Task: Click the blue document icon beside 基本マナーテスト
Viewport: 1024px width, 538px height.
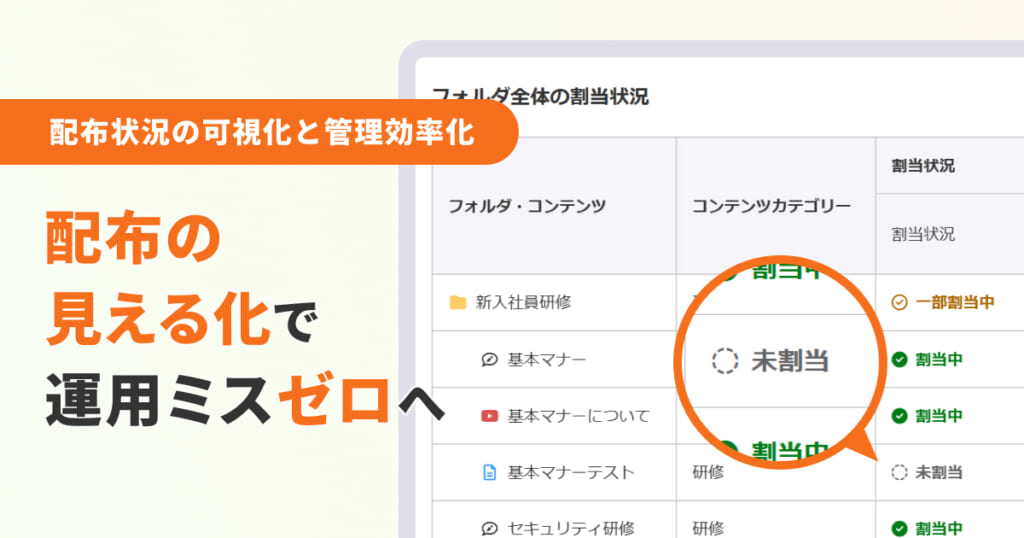Action: (489, 472)
